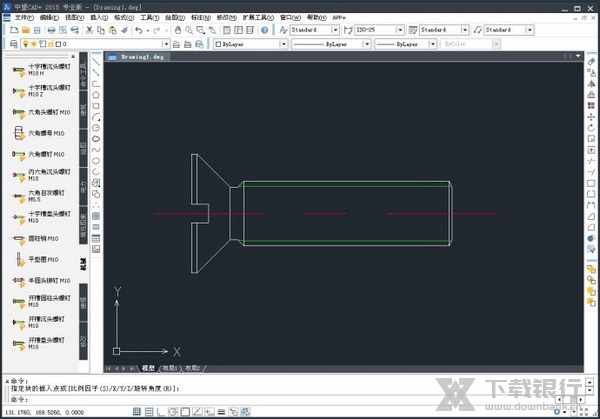Image resolution: width=600 pixels, height=419 pixels.
Task: Click the Match Properties brush icon
Action: coord(124,30)
